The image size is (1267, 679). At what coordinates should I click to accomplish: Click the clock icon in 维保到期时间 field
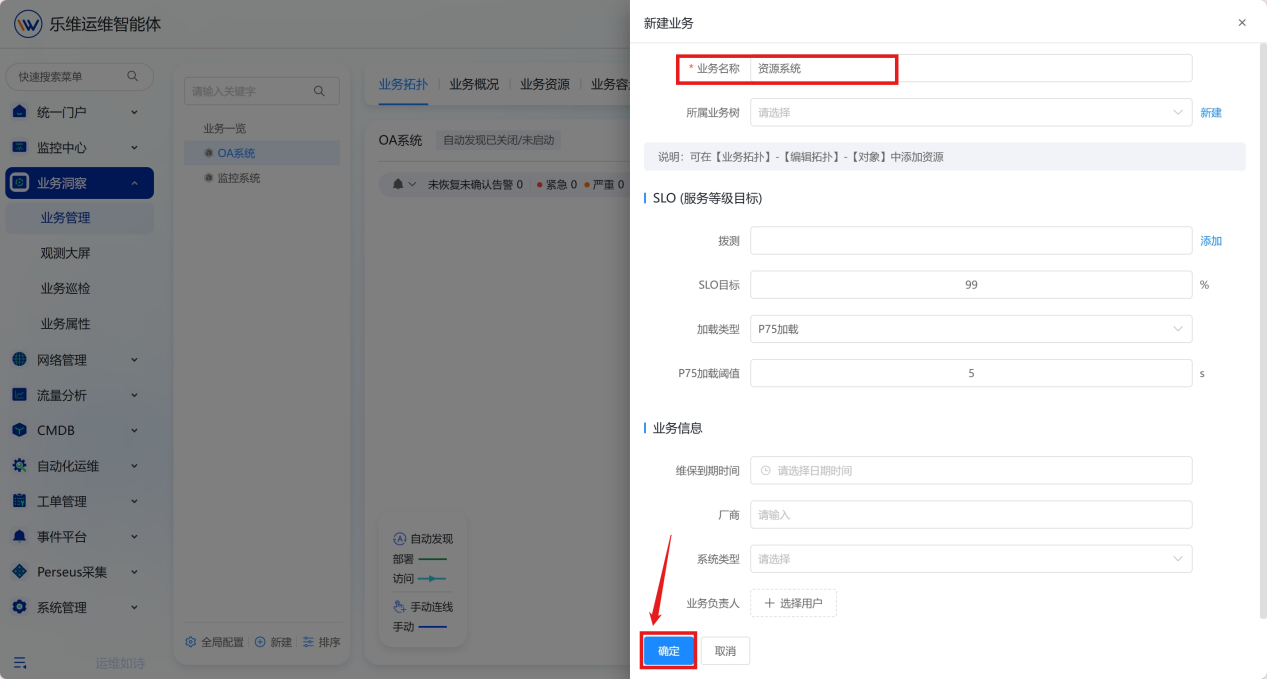pos(766,470)
